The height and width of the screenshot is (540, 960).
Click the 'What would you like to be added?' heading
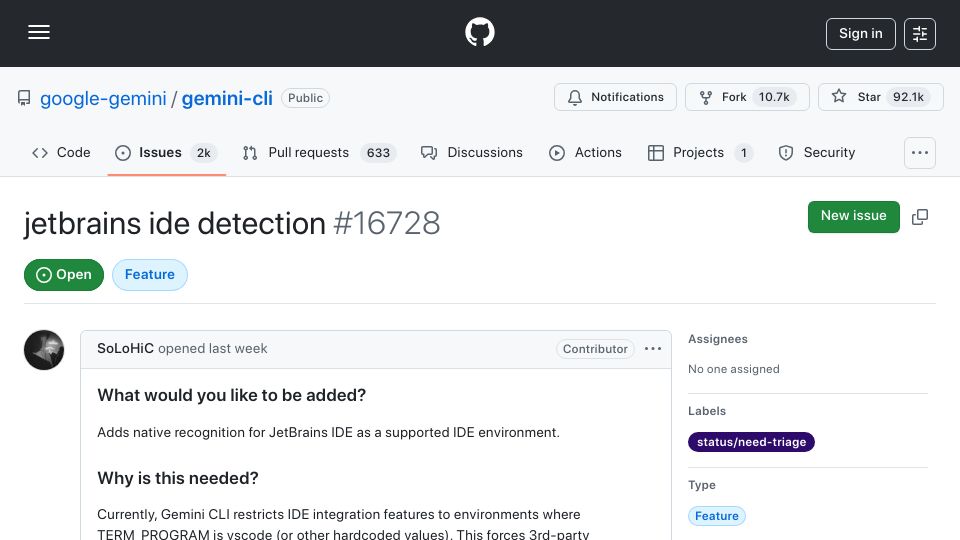[x=231, y=395]
